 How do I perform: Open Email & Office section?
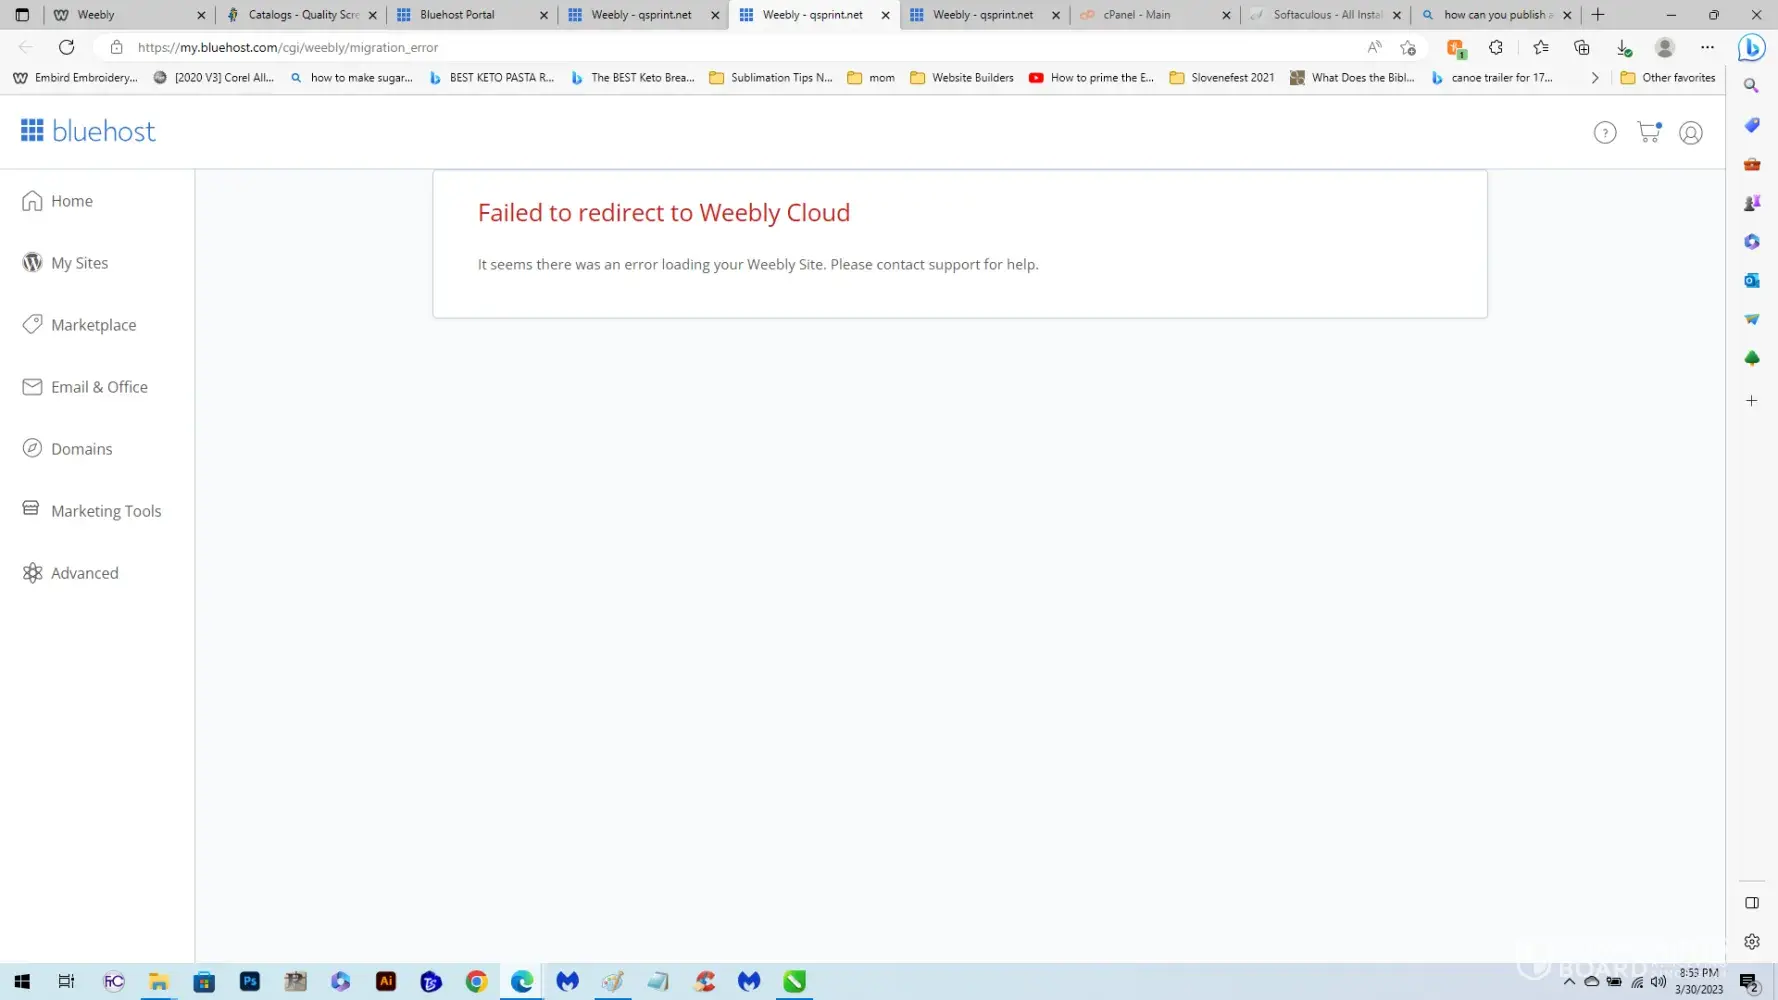click(99, 387)
